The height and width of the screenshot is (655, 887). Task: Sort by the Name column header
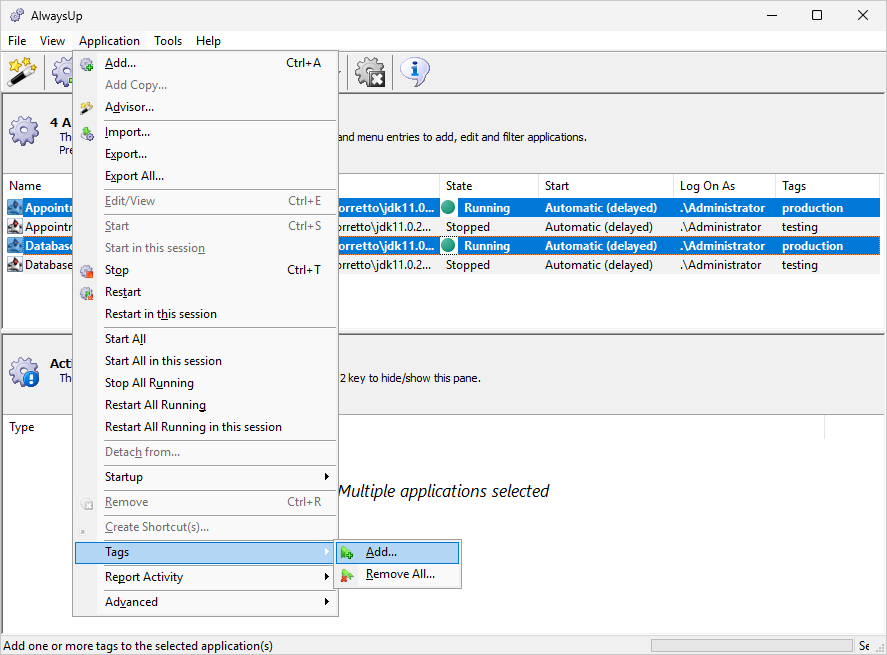[38, 186]
